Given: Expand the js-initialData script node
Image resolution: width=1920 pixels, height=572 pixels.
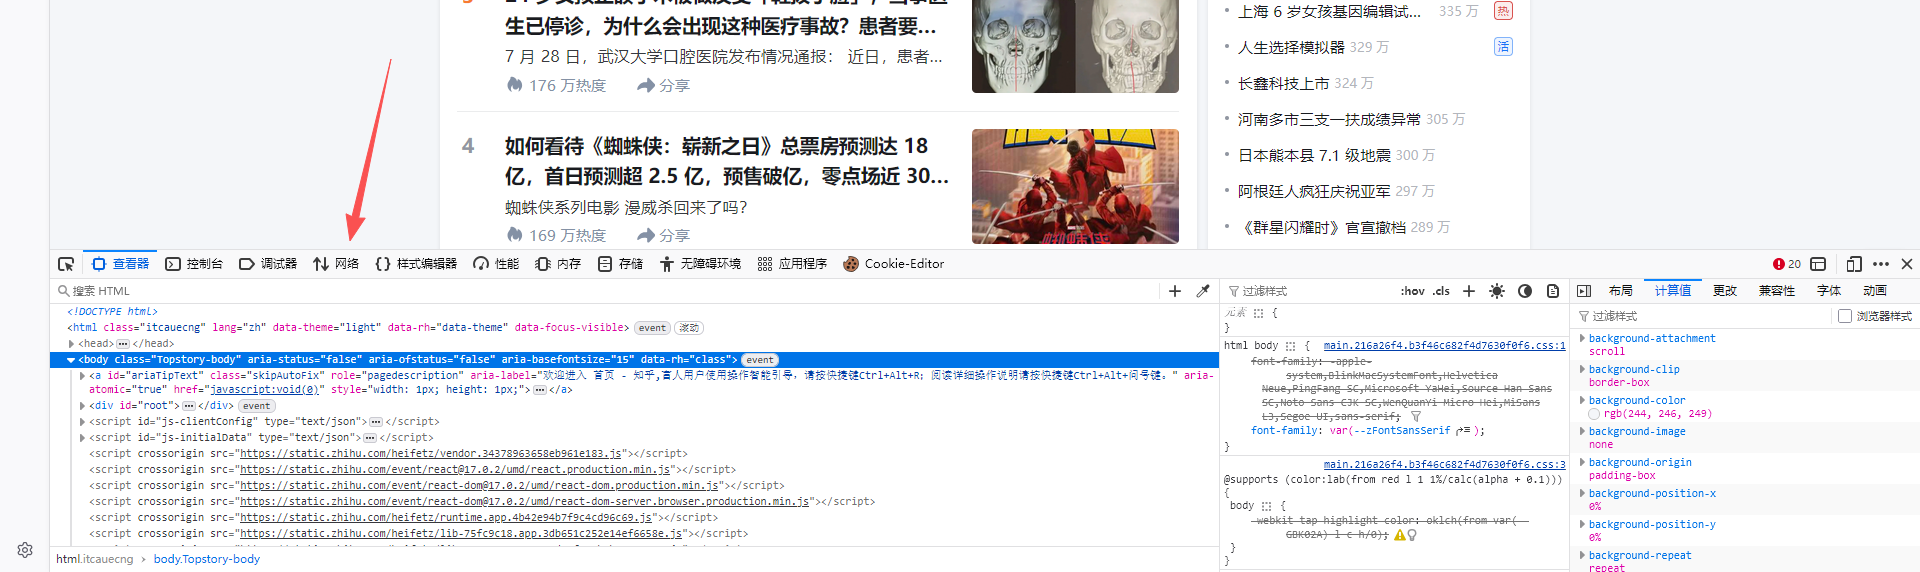Looking at the screenshot, I should [82, 438].
